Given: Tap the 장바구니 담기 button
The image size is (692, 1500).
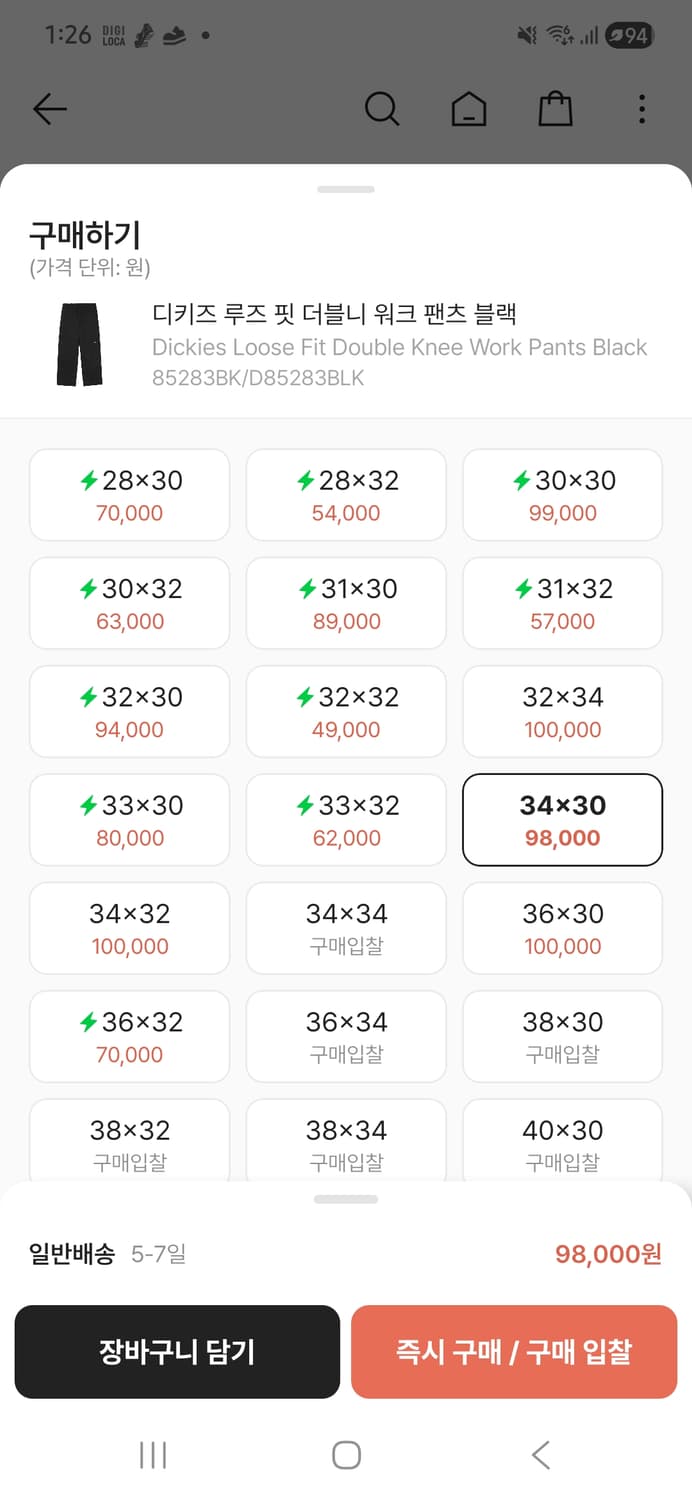Looking at the screenshot, I should [x=177, y=1352].
